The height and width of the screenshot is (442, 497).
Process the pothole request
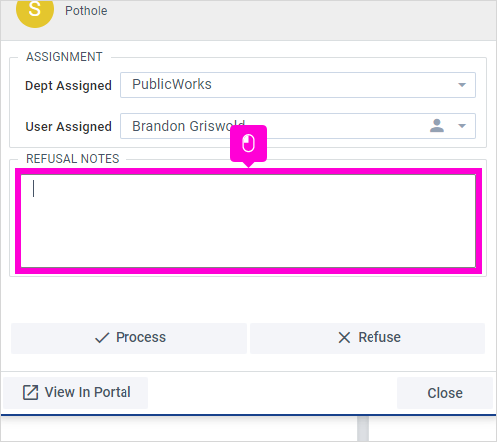point(129,338)
